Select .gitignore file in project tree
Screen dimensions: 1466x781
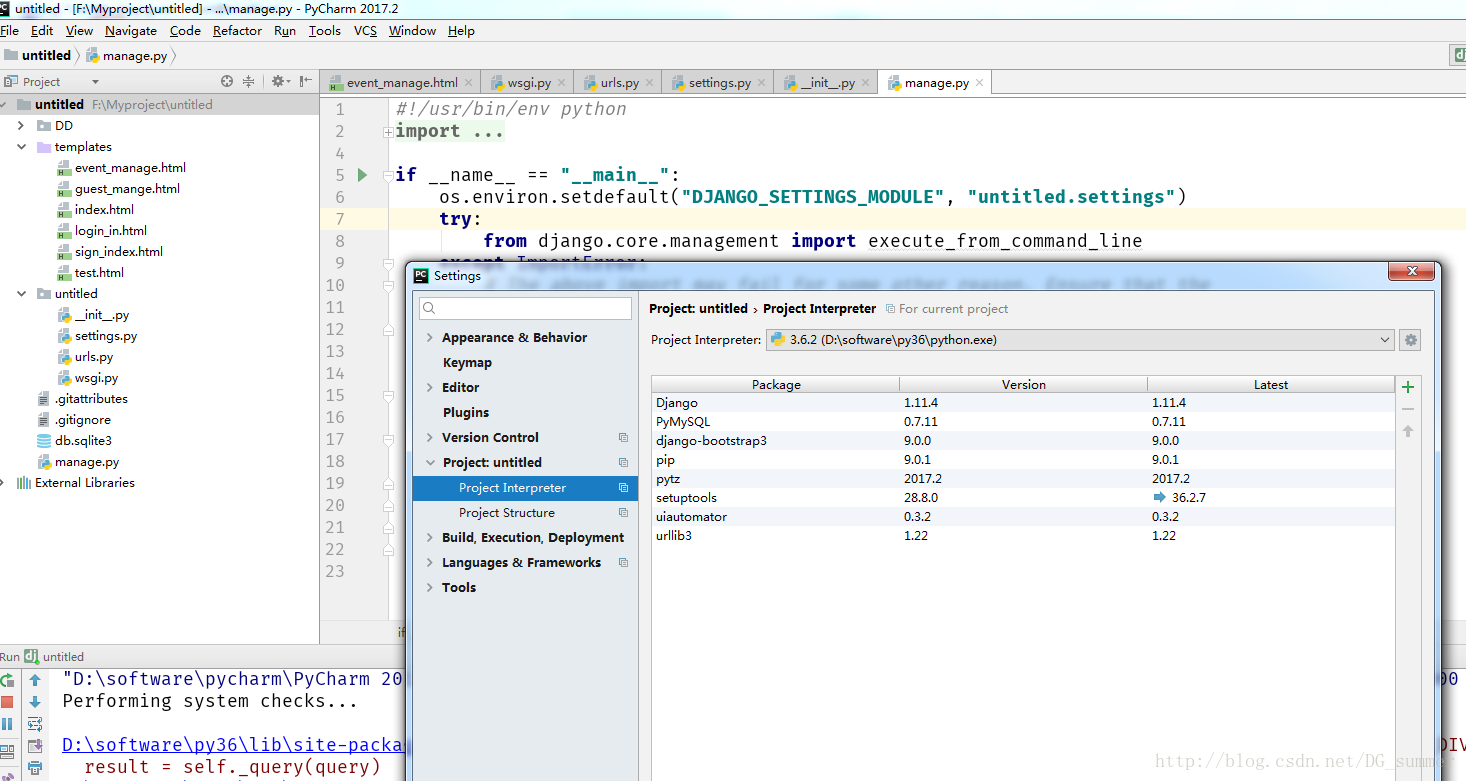point(83,420)
